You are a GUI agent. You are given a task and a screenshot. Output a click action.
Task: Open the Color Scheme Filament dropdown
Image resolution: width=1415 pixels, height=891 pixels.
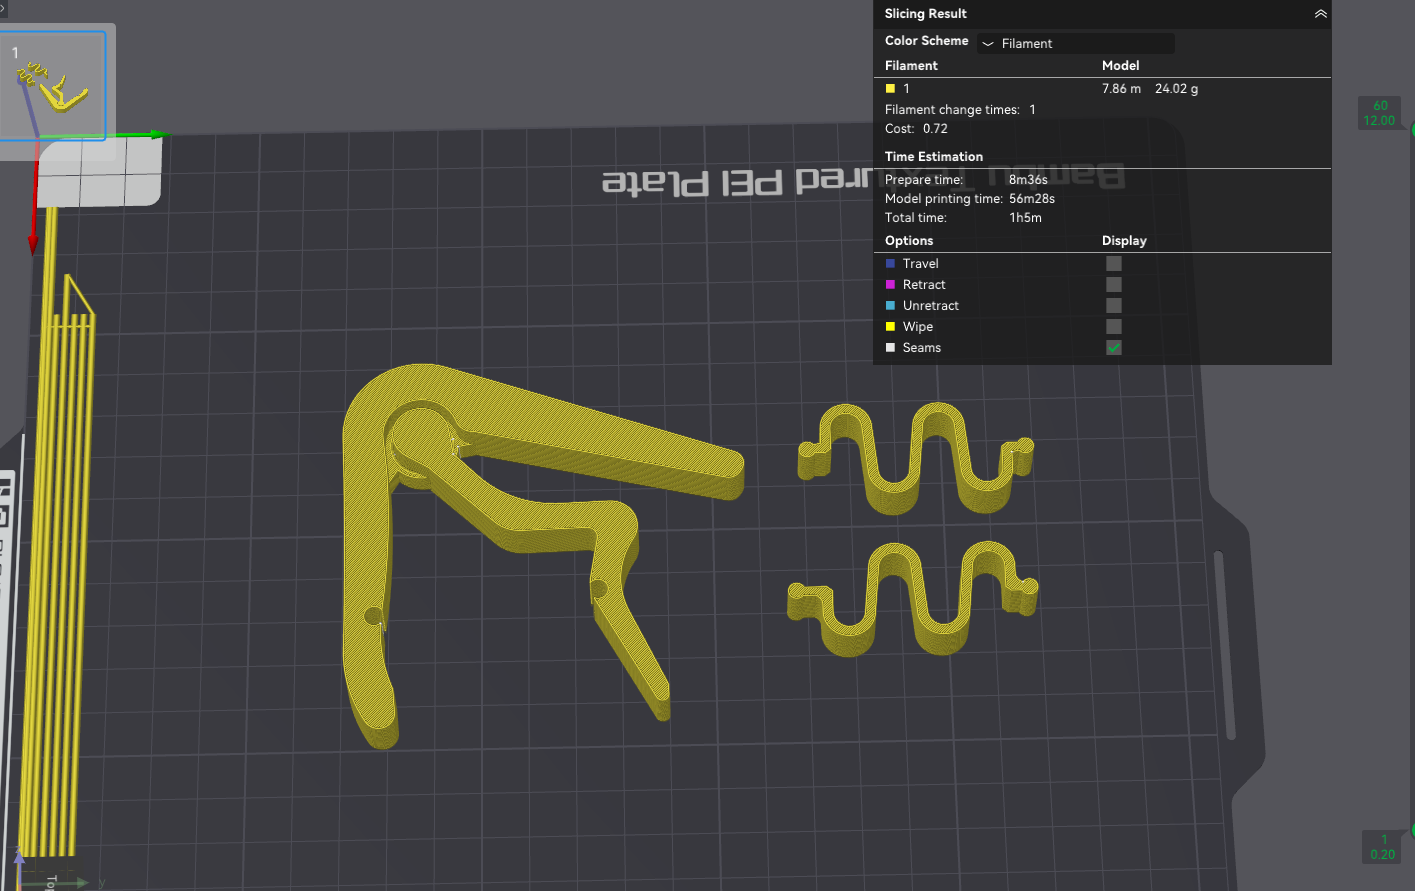[1076, 43]
